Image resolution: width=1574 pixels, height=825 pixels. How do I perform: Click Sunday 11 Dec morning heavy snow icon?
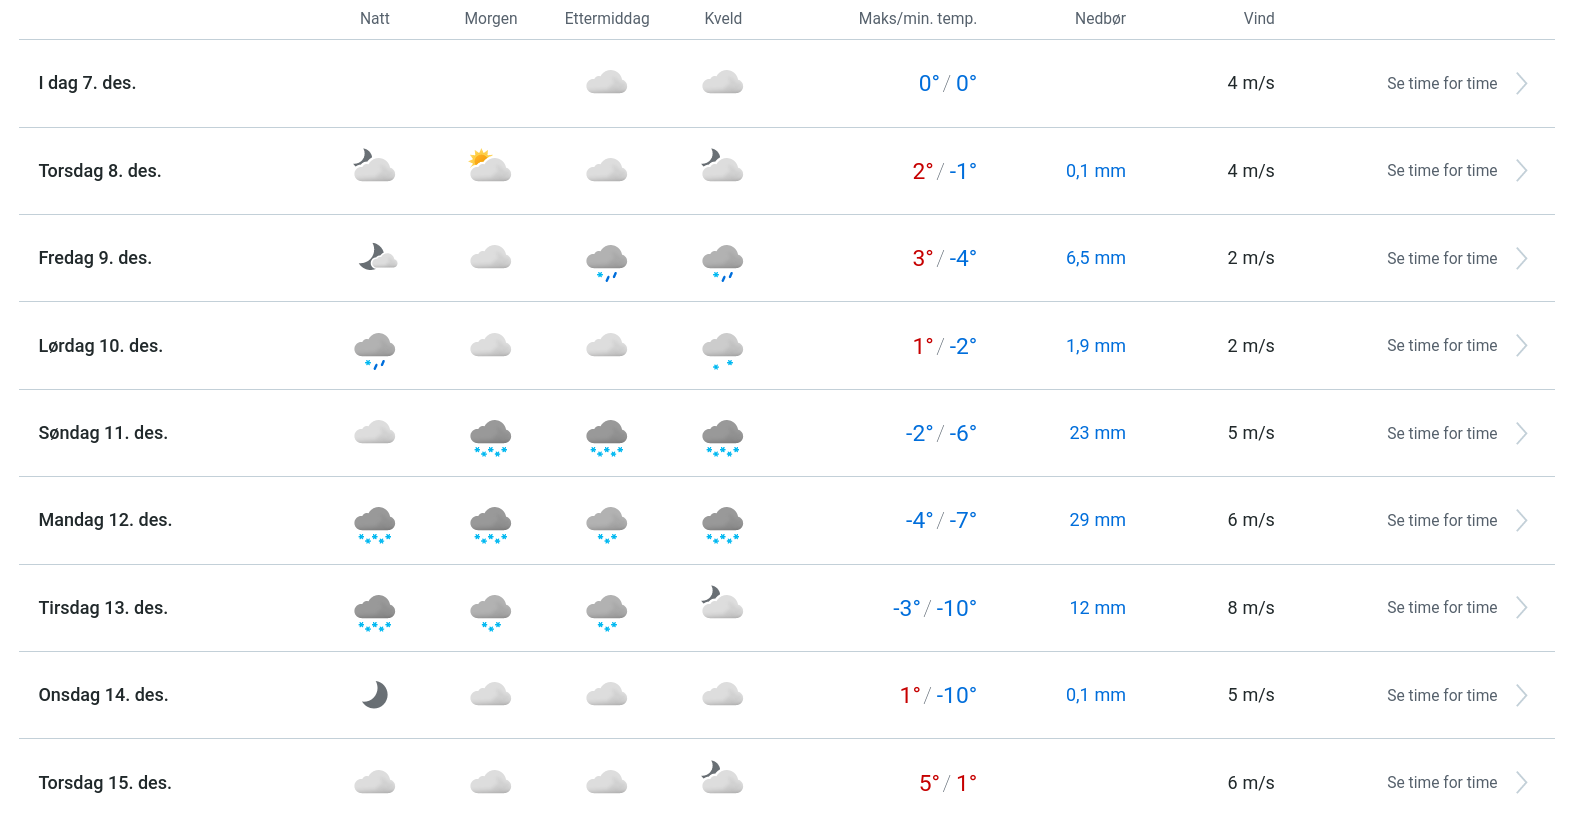(490, 437)
